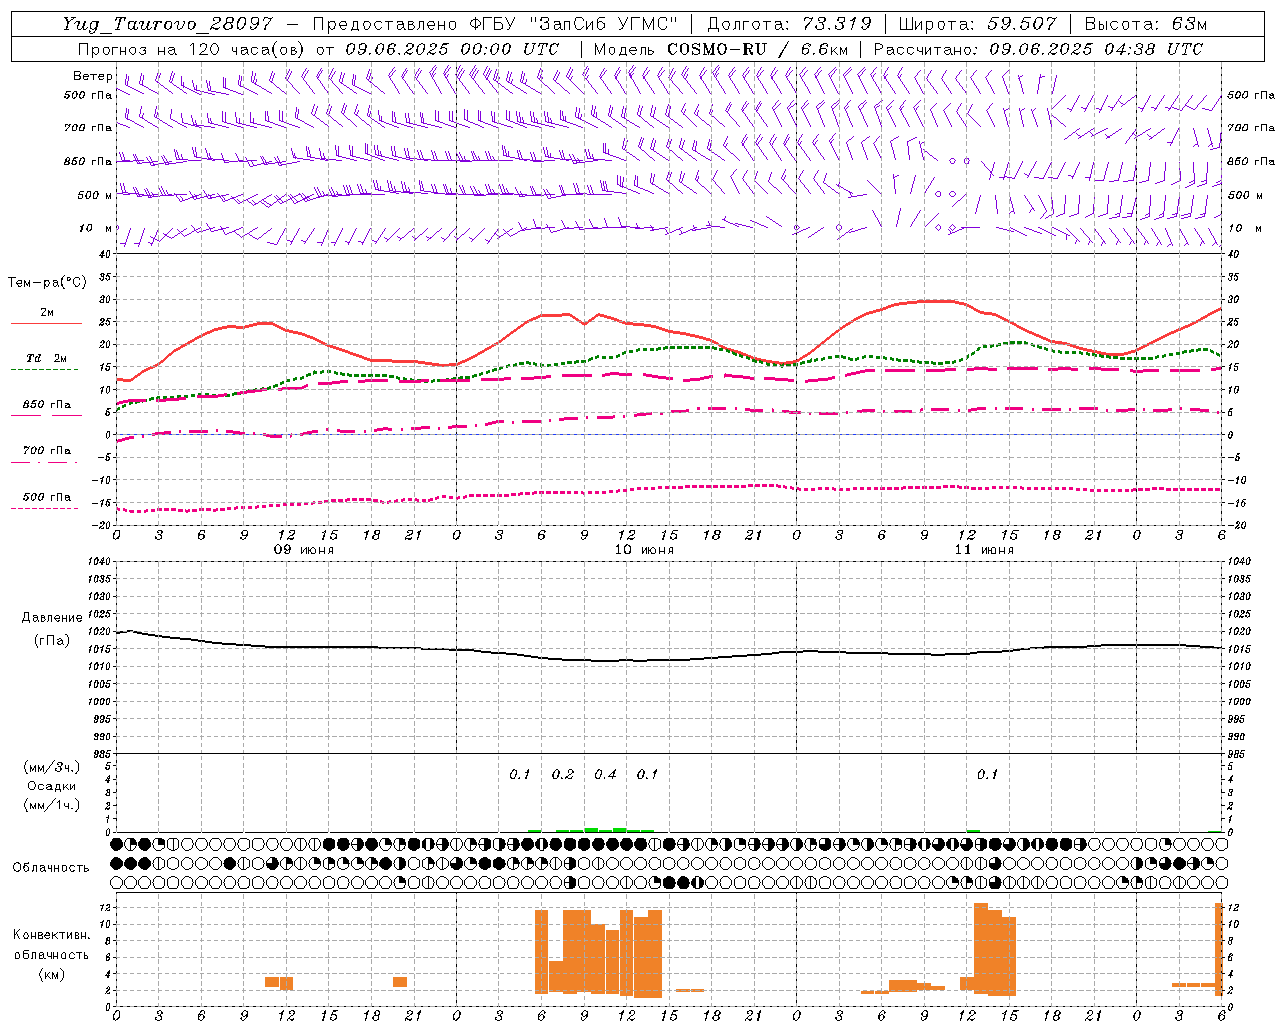Click the 09 июня date label

click(305, 550)
